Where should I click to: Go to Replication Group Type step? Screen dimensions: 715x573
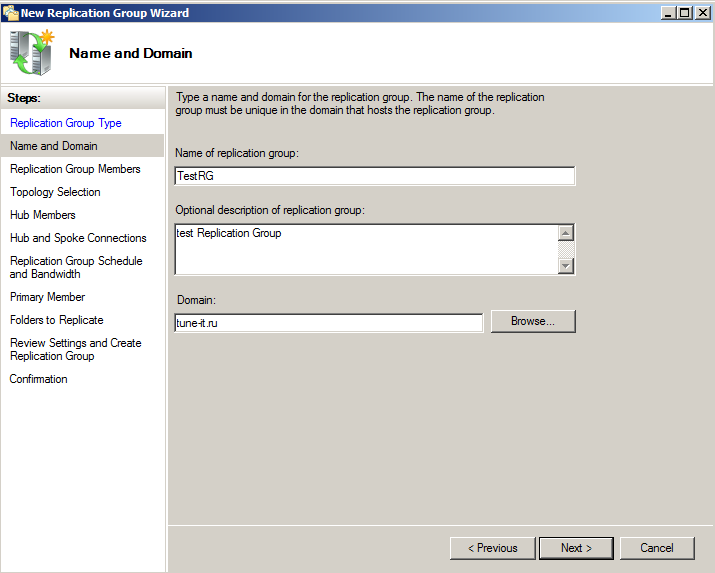coord(66,123)
